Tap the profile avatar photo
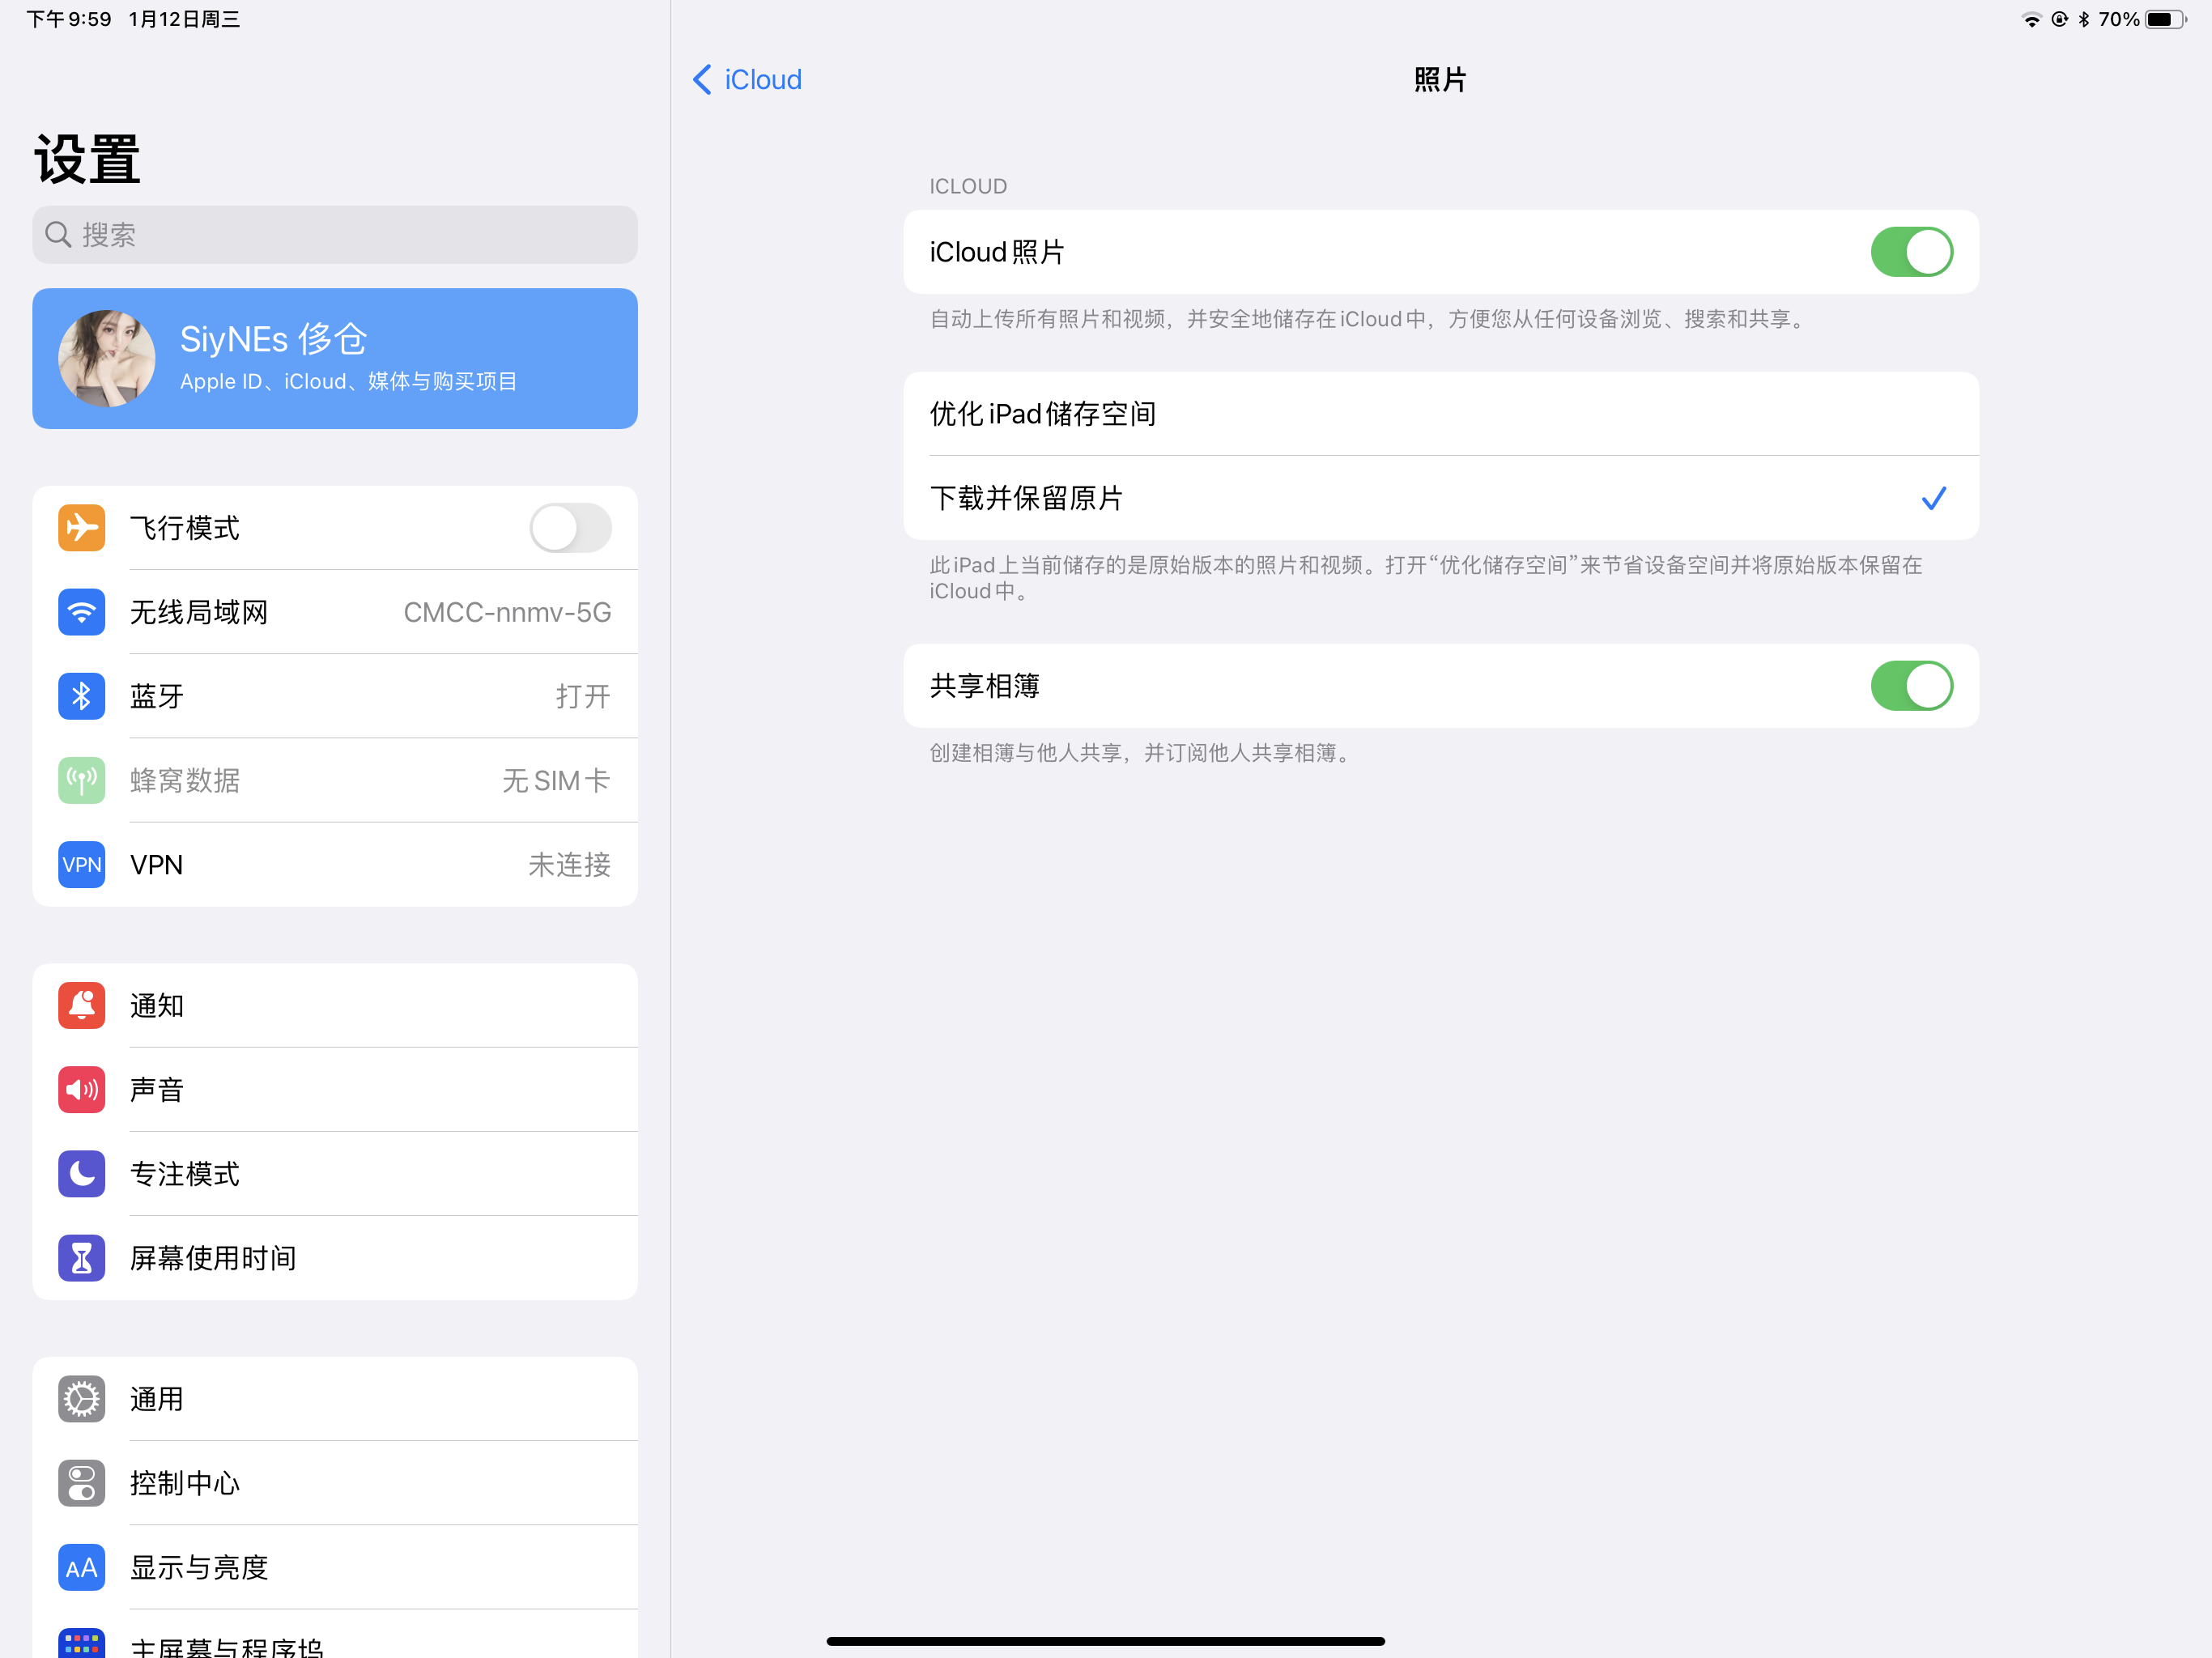The image size is (2212, 1658). (x=107, y=359)
